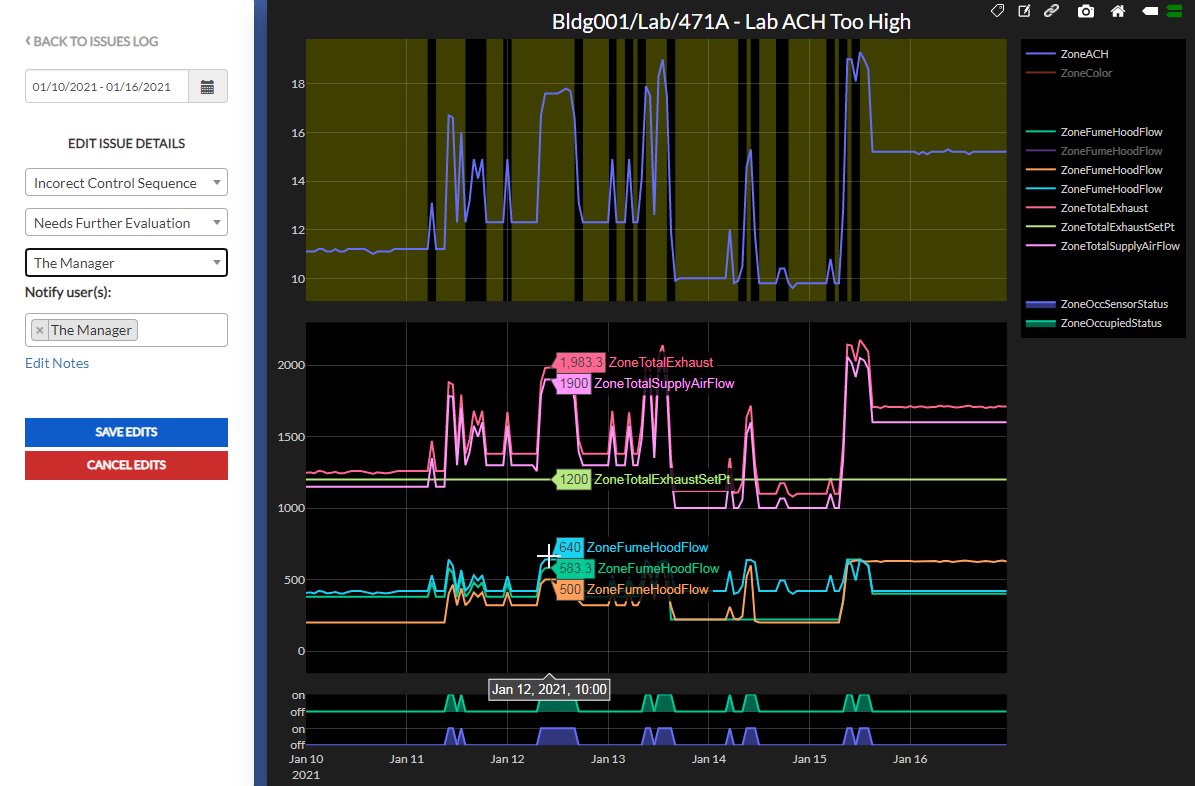Click the edit note icon at top right

[1023, 11]
